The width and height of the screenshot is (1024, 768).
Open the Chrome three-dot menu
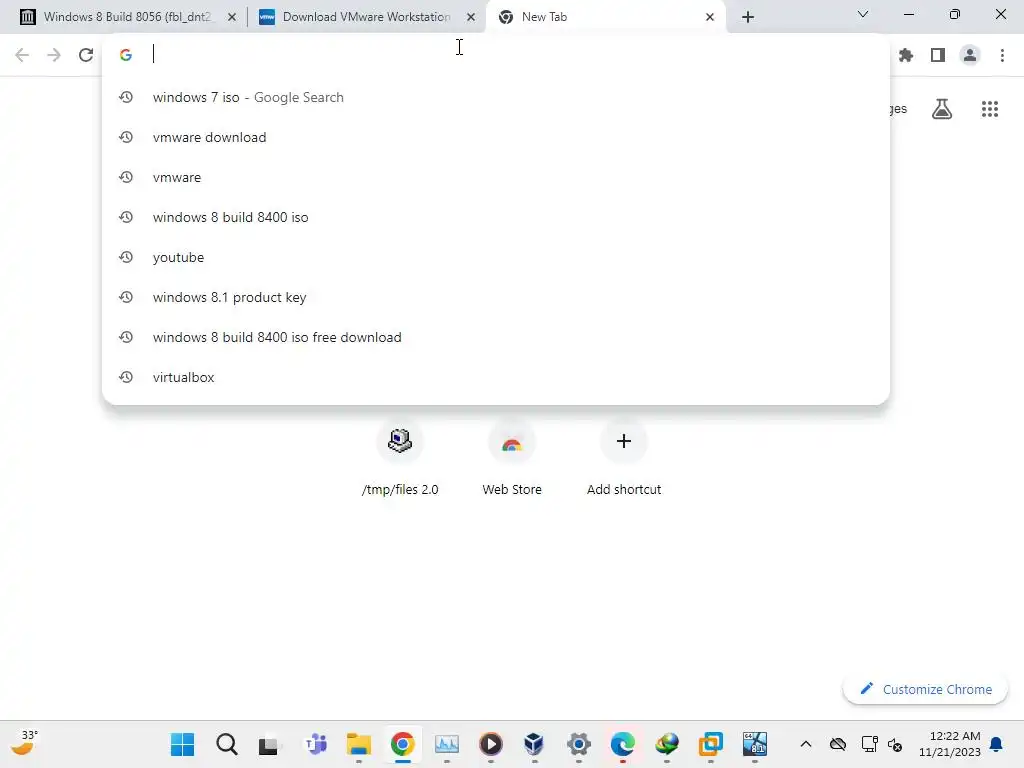point(1002,56)
